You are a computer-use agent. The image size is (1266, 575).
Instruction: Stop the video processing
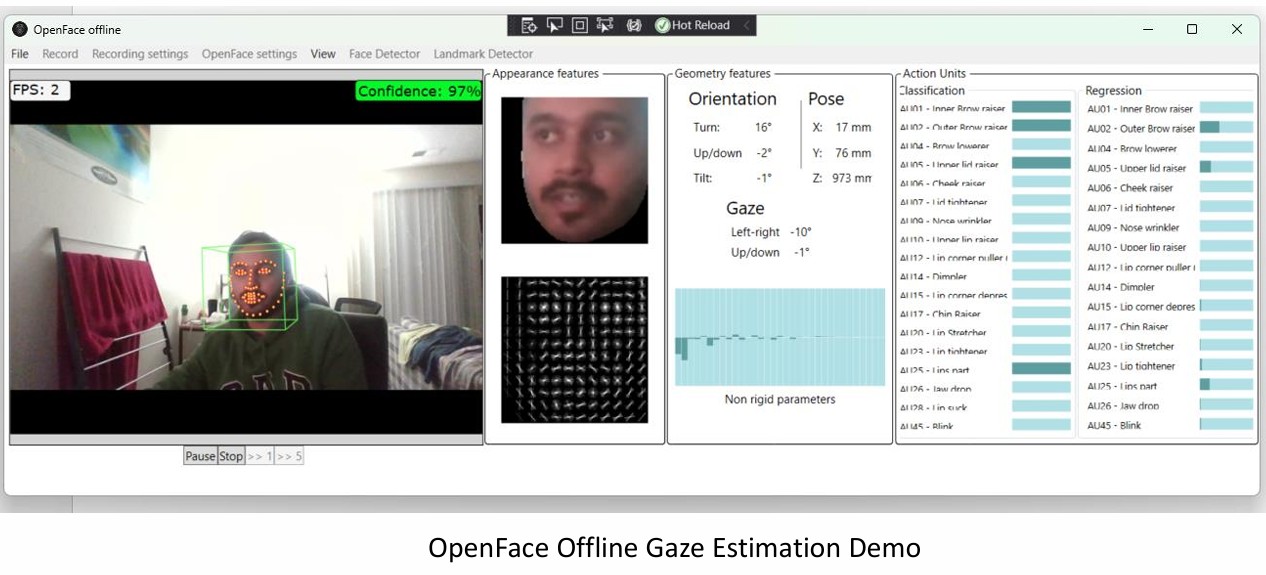pyautogui.click(x=231, y=456)
